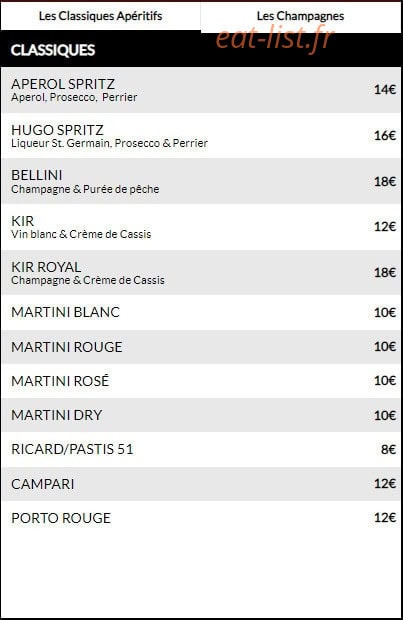The height and width of the screenshot is (620, 403).
Task: Select the Aperol Spritz menu item
Action: click(201, 90)
